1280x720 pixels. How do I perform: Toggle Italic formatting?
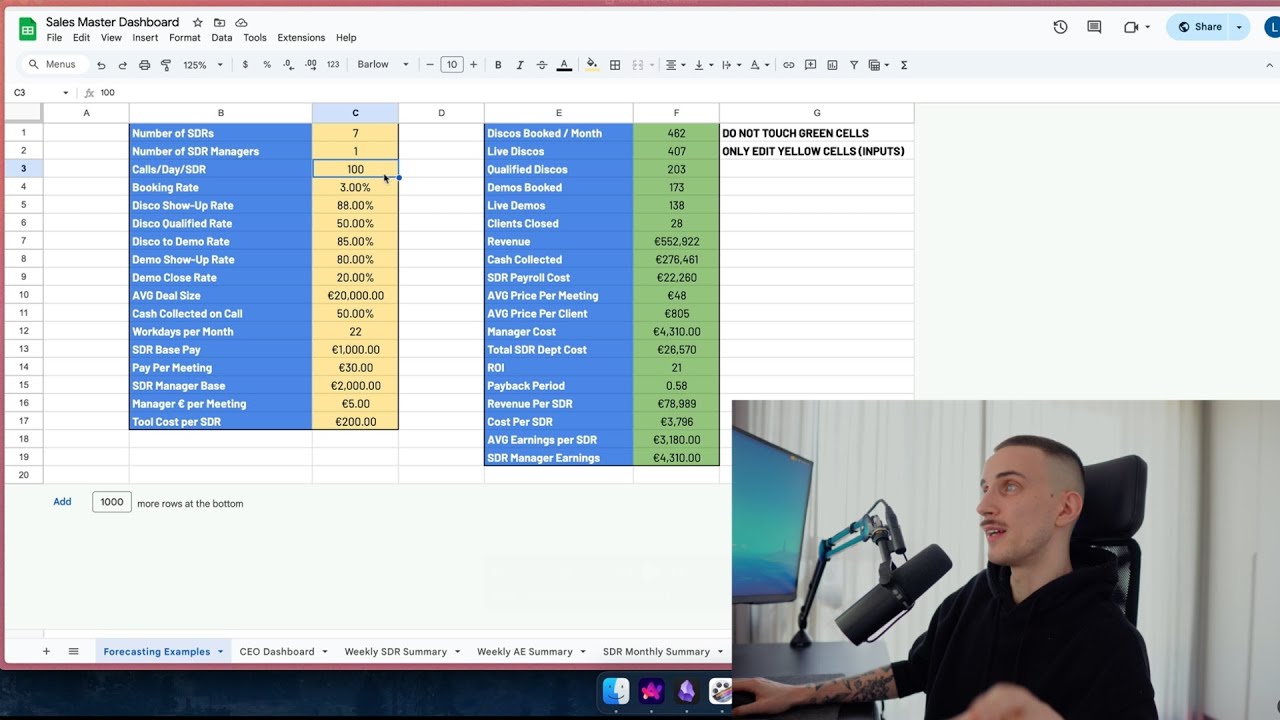coord(520,65)
